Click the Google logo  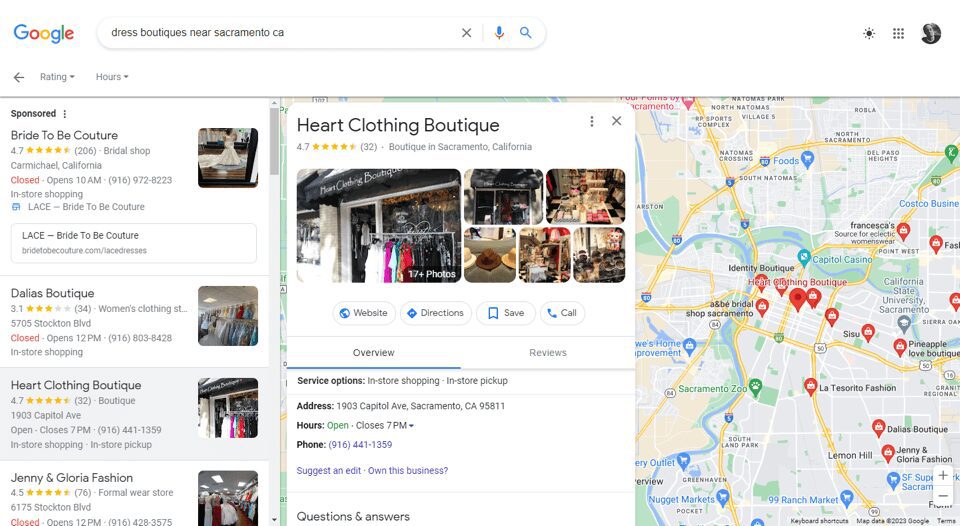click(x=43, y=33)
